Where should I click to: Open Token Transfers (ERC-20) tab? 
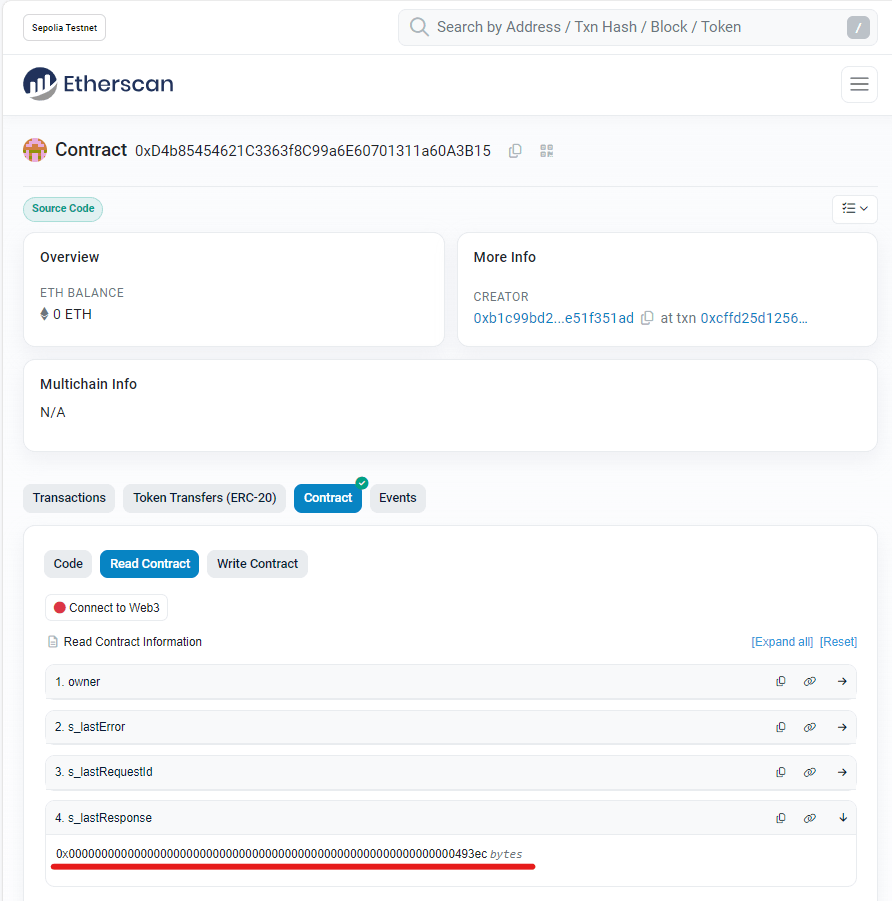(205, 498)
